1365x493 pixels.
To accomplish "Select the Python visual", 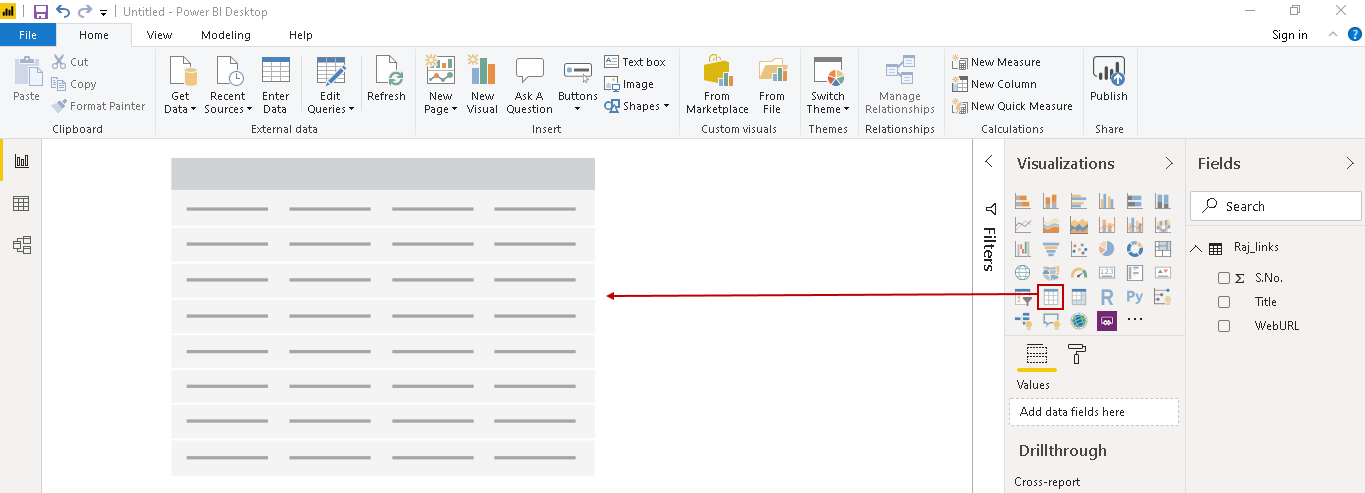I will tap(1135, 297).
